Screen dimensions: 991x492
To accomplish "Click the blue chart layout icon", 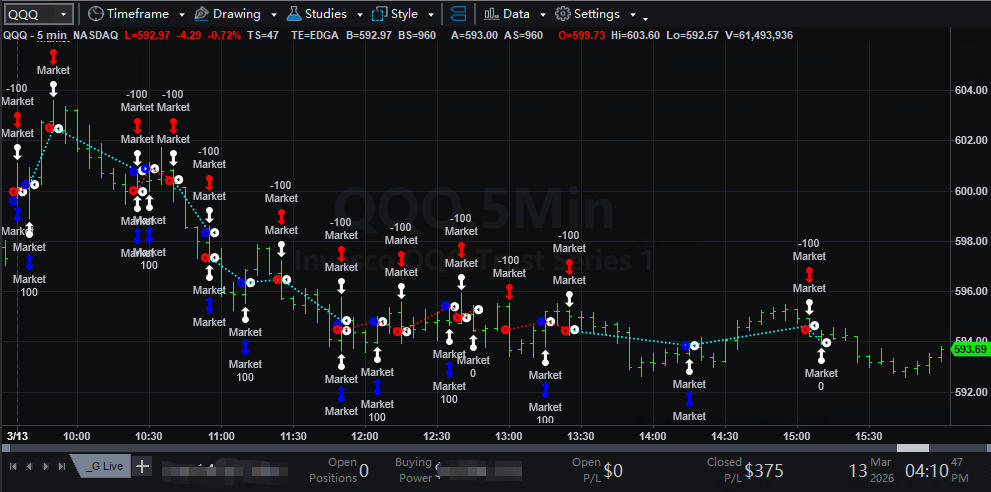I will pos(458,14).
